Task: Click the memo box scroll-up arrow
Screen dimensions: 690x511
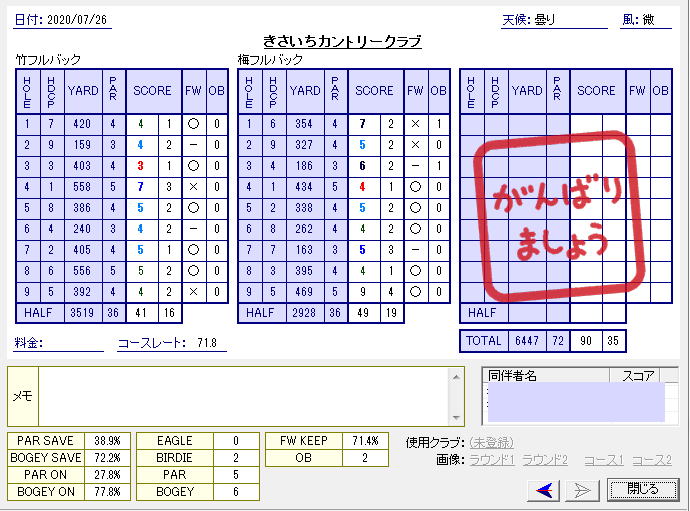Action: coord(456,376)
